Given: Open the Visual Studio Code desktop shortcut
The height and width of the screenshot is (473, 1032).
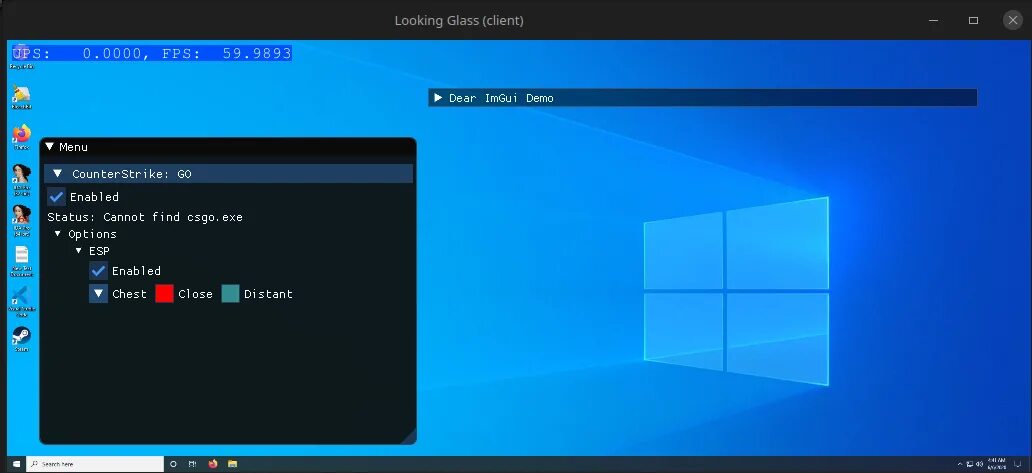Looking at the screenshot, I should click(x=22, y=300).
